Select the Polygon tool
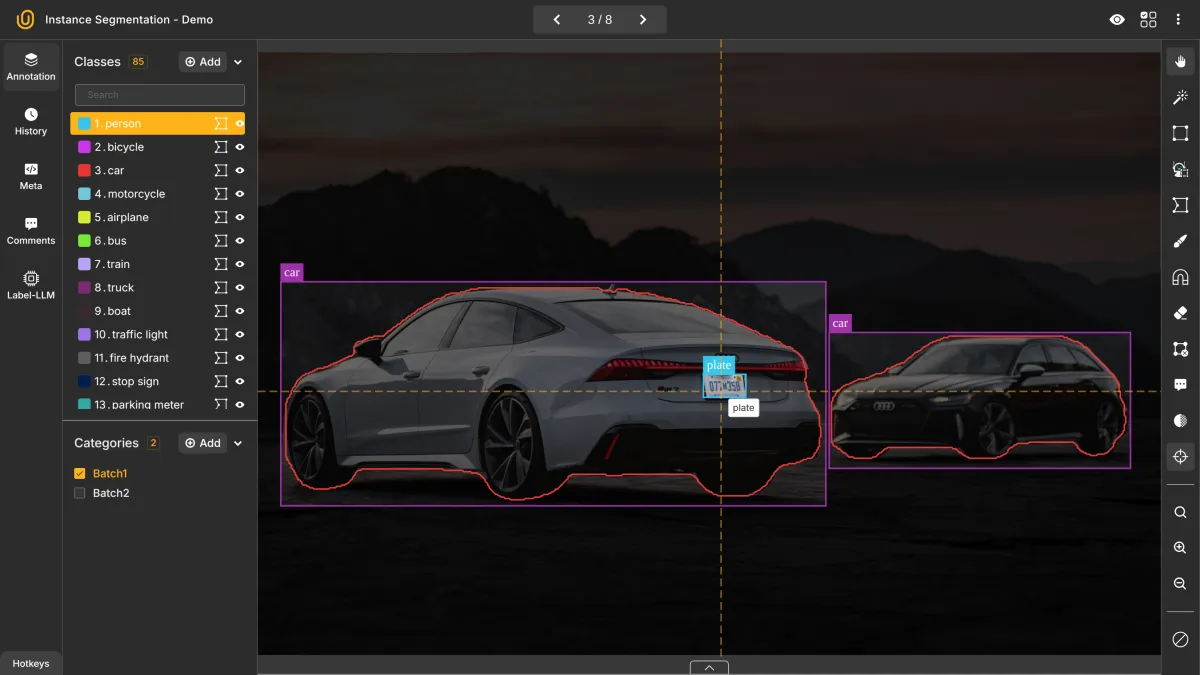 coord(1178,205)
